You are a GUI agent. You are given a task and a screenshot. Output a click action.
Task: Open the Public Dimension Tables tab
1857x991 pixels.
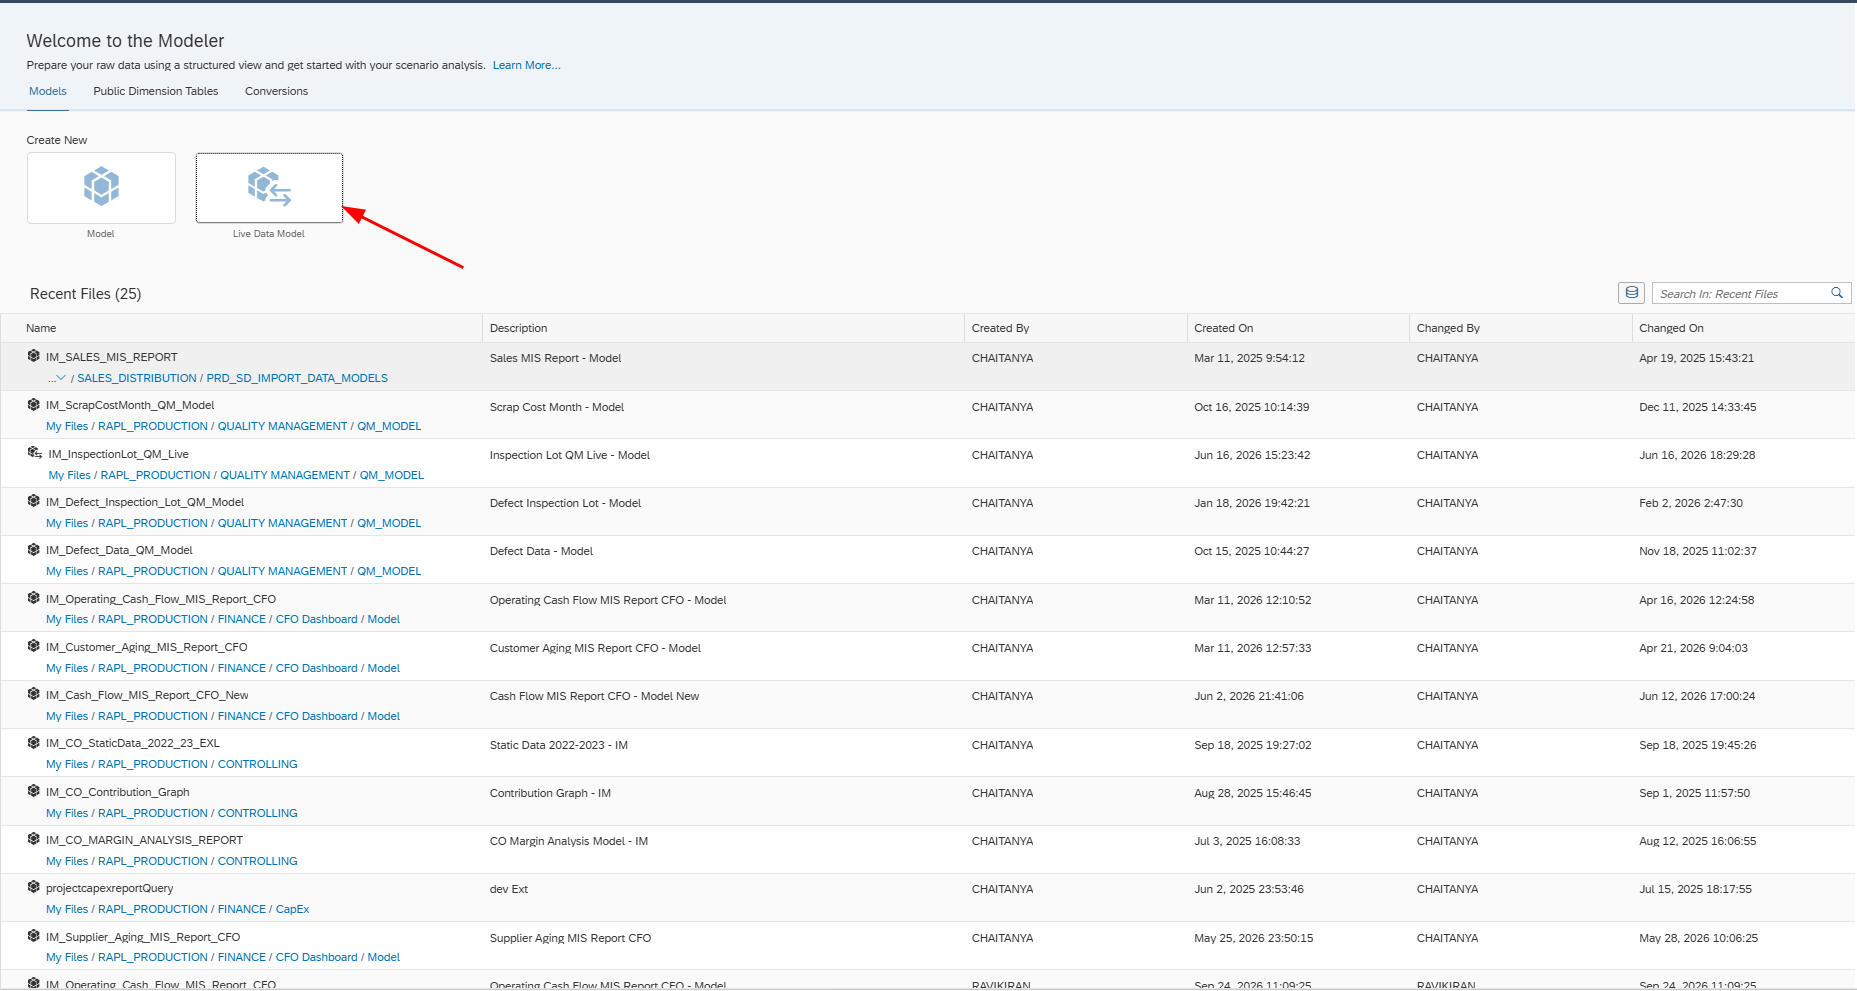pyautogui.click(x=156, y=91)
